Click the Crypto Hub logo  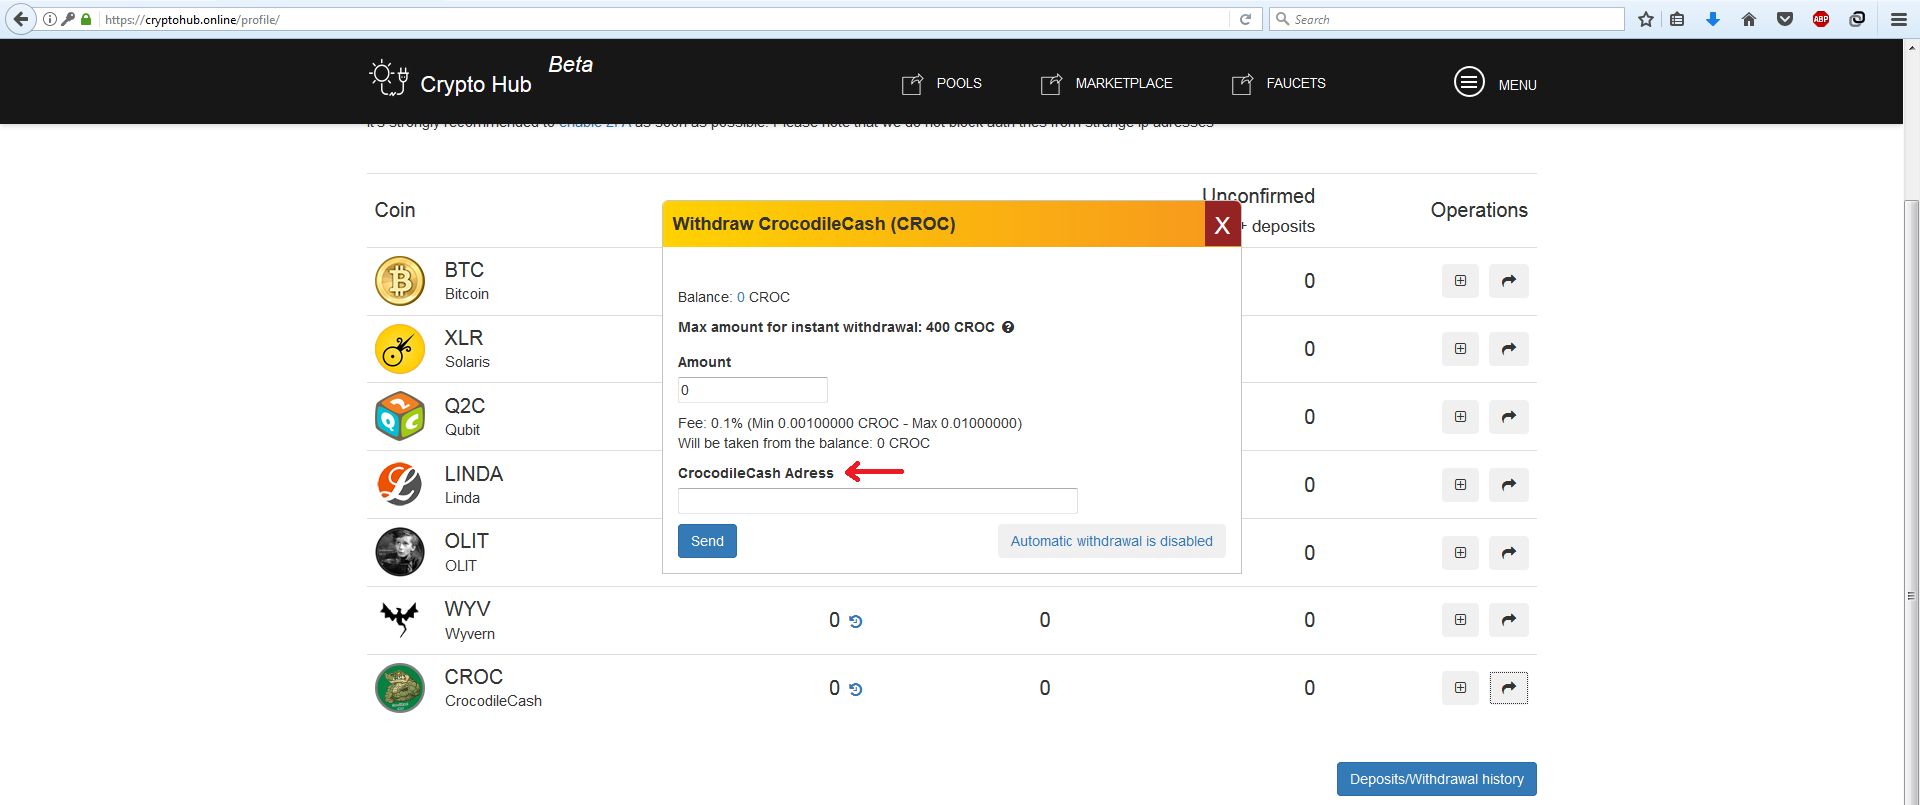click(451, 80)
